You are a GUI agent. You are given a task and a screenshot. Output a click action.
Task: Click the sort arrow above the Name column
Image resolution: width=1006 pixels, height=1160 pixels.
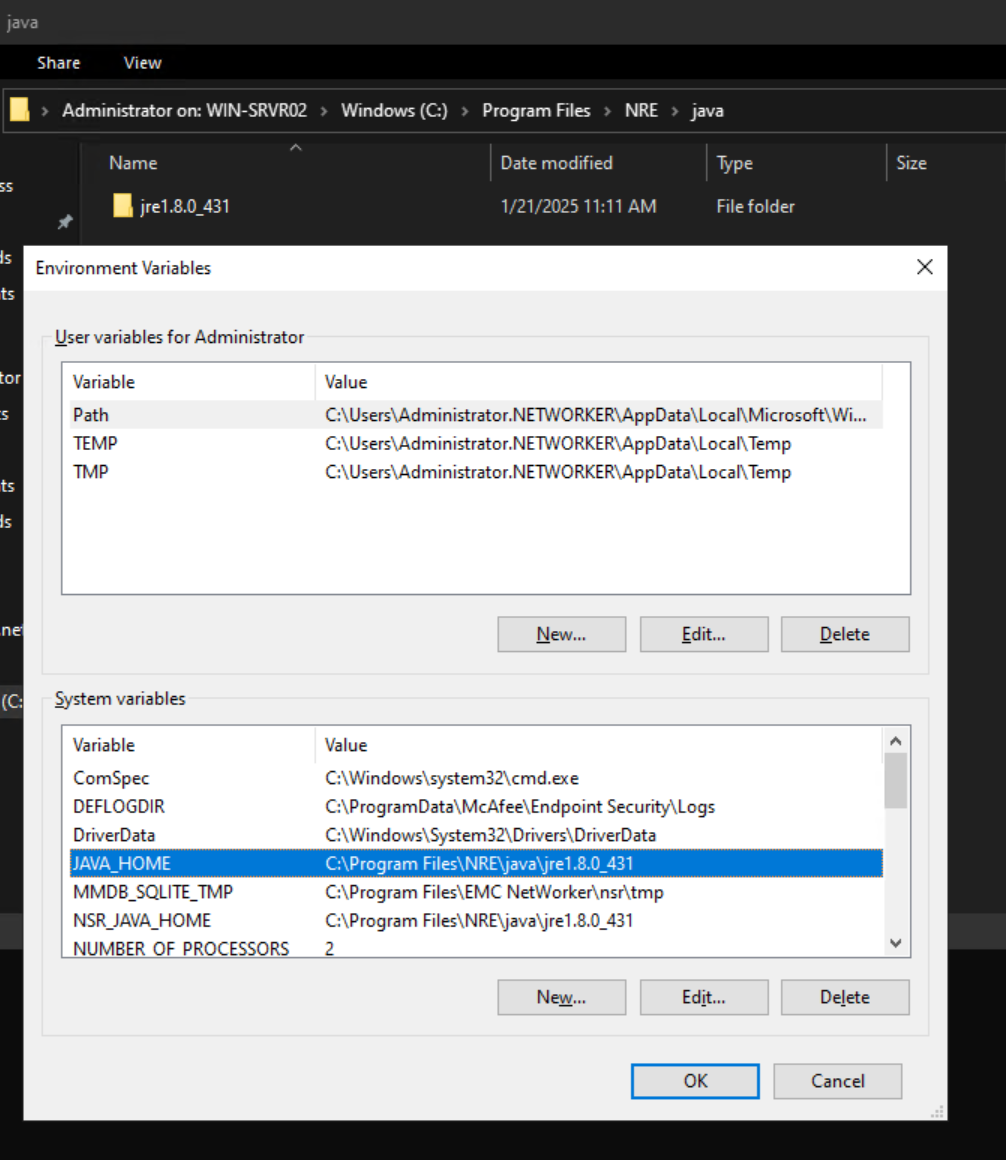point(295,146)
